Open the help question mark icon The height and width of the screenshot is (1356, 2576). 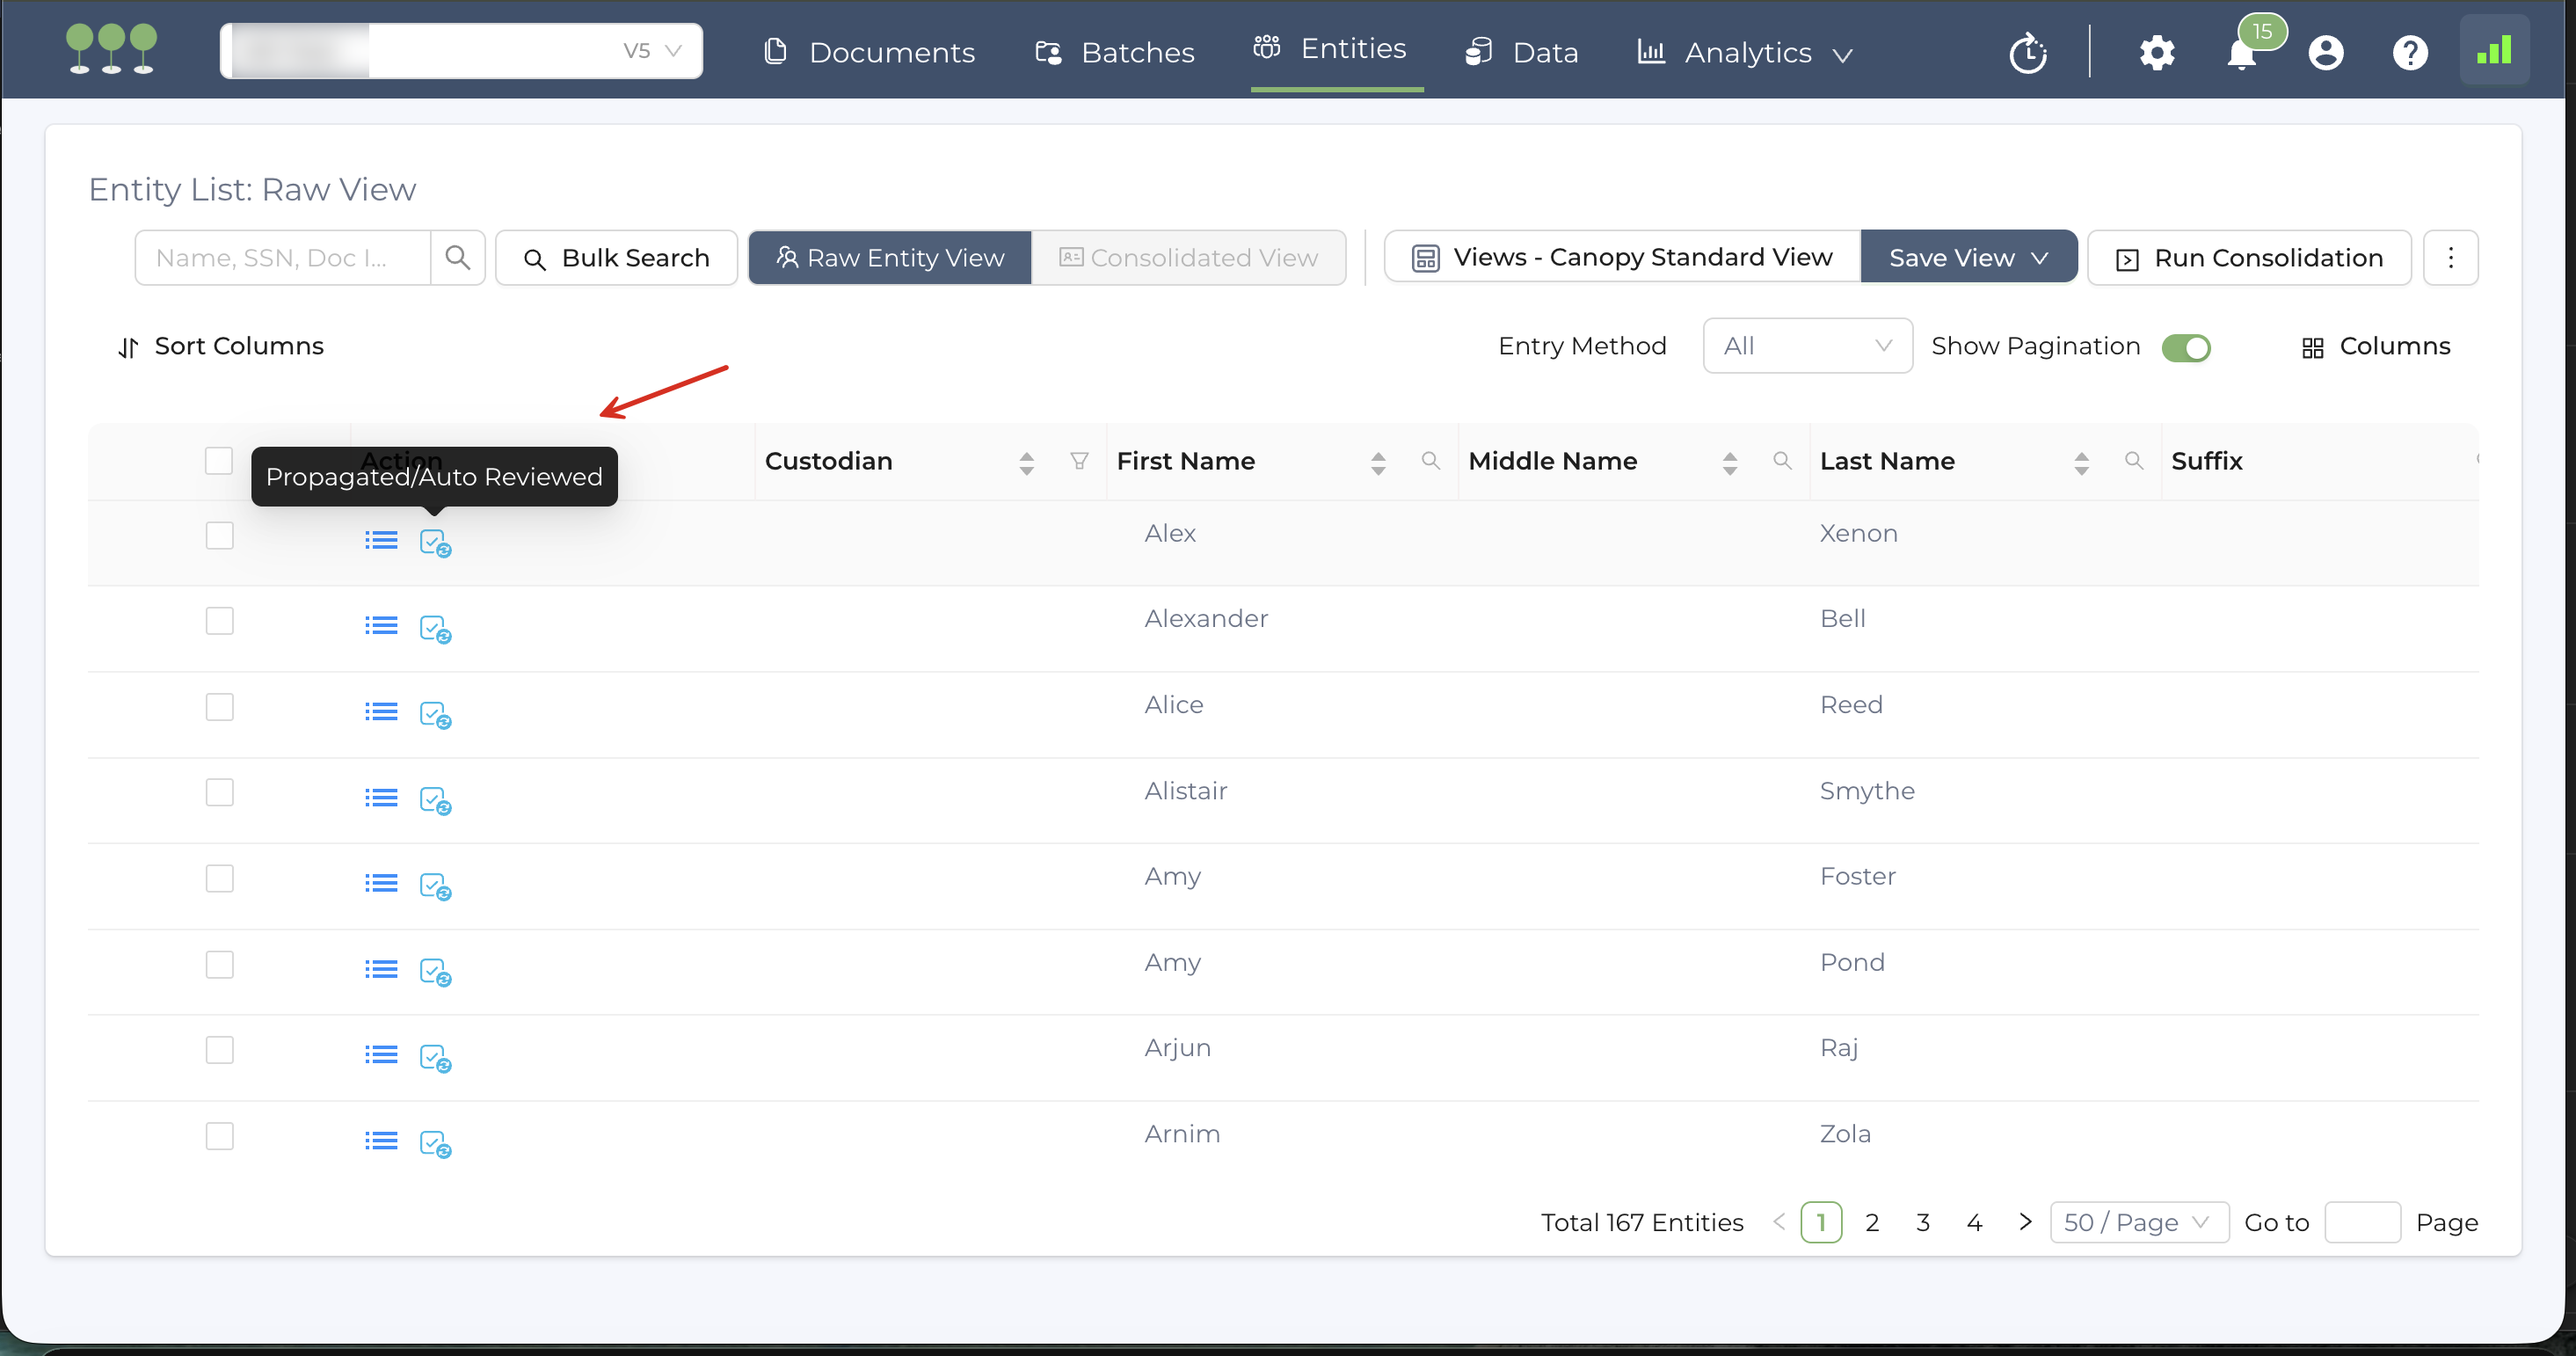click(x=2409, y=53)
